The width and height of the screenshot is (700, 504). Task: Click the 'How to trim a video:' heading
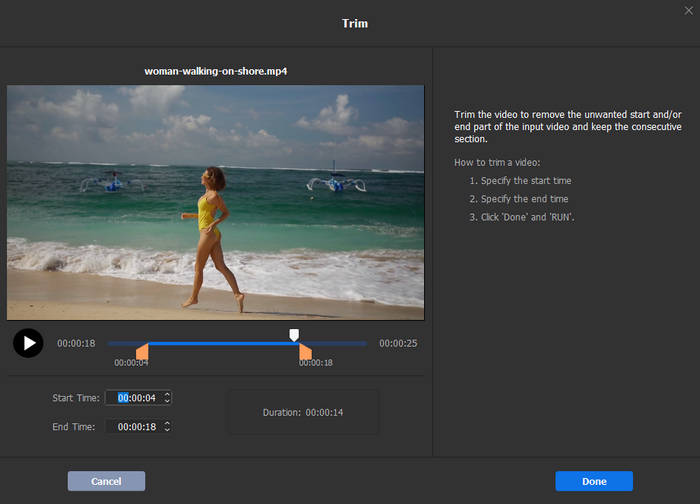[497, 162]
